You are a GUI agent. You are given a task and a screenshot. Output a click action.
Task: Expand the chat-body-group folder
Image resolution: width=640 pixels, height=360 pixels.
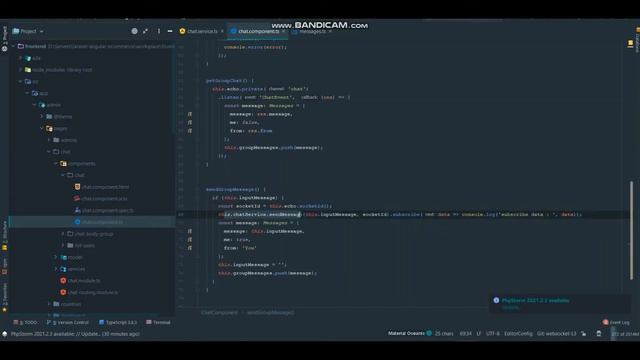click(63, 234)
